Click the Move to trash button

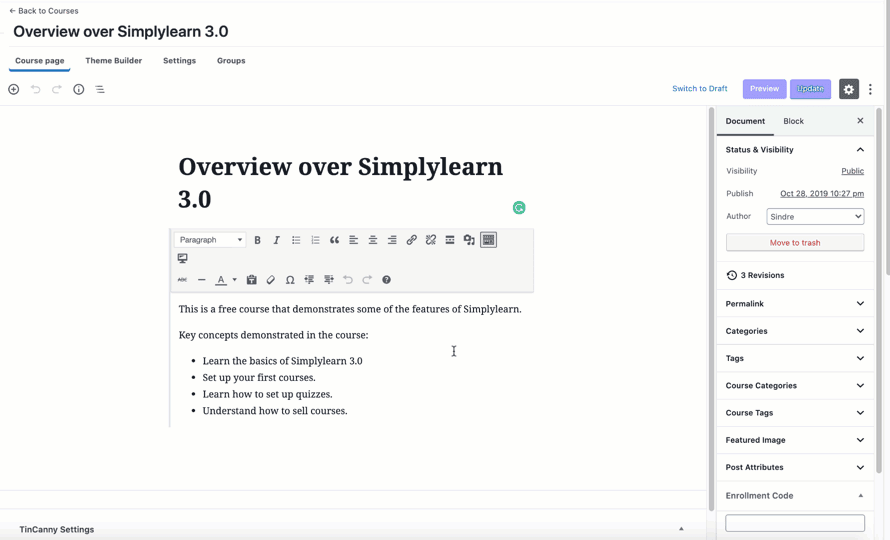click(795, 243)
